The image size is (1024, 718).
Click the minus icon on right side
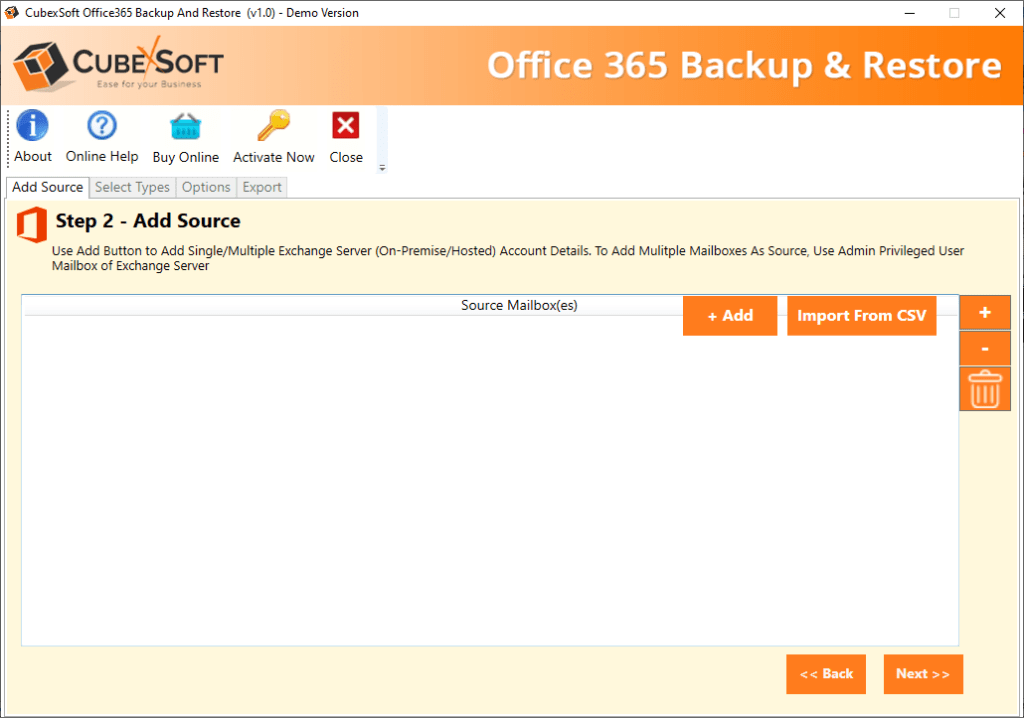(985, 349)
